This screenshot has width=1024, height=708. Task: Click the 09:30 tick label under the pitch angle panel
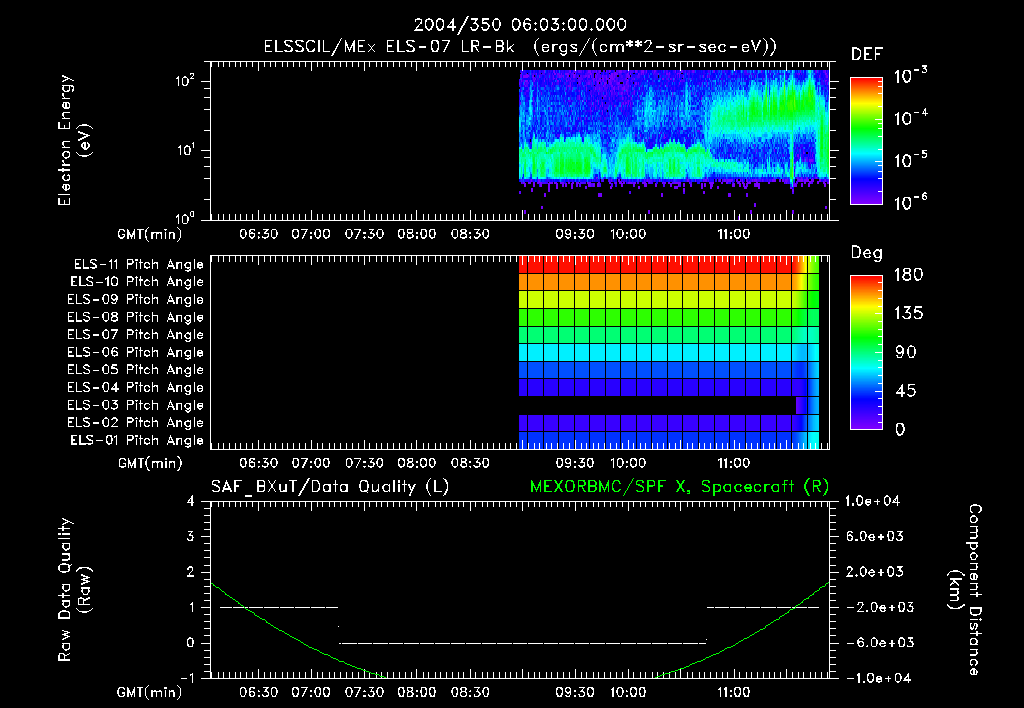[575, 464]
